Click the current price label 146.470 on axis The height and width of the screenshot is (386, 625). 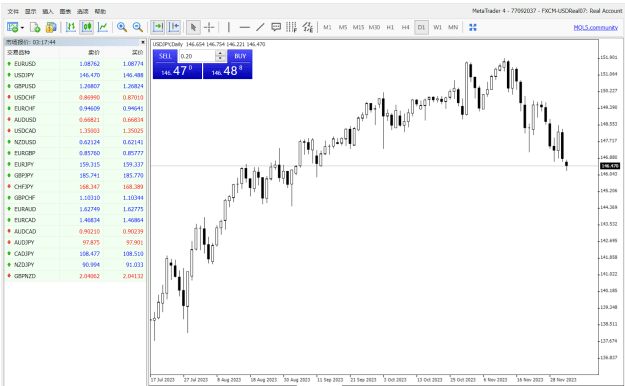pos(609,165)
